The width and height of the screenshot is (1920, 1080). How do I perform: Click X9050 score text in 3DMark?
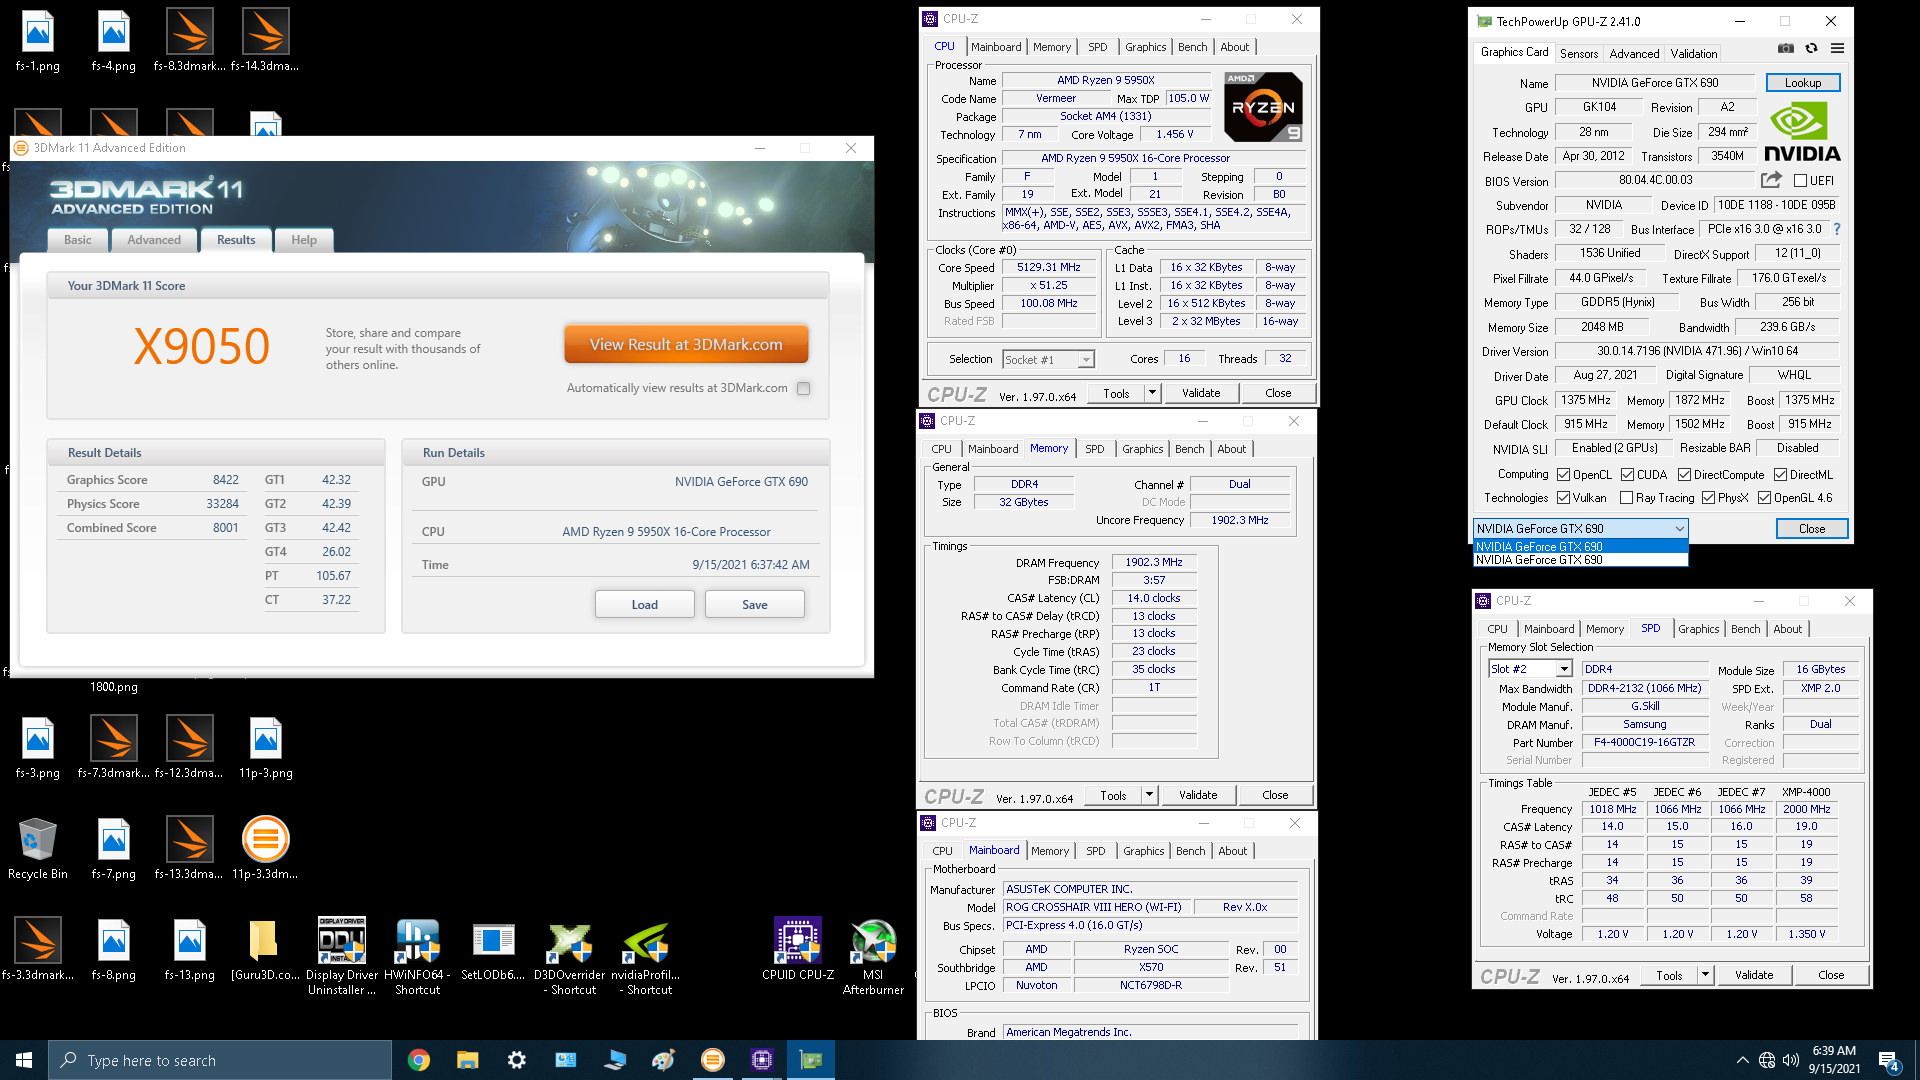202,346
